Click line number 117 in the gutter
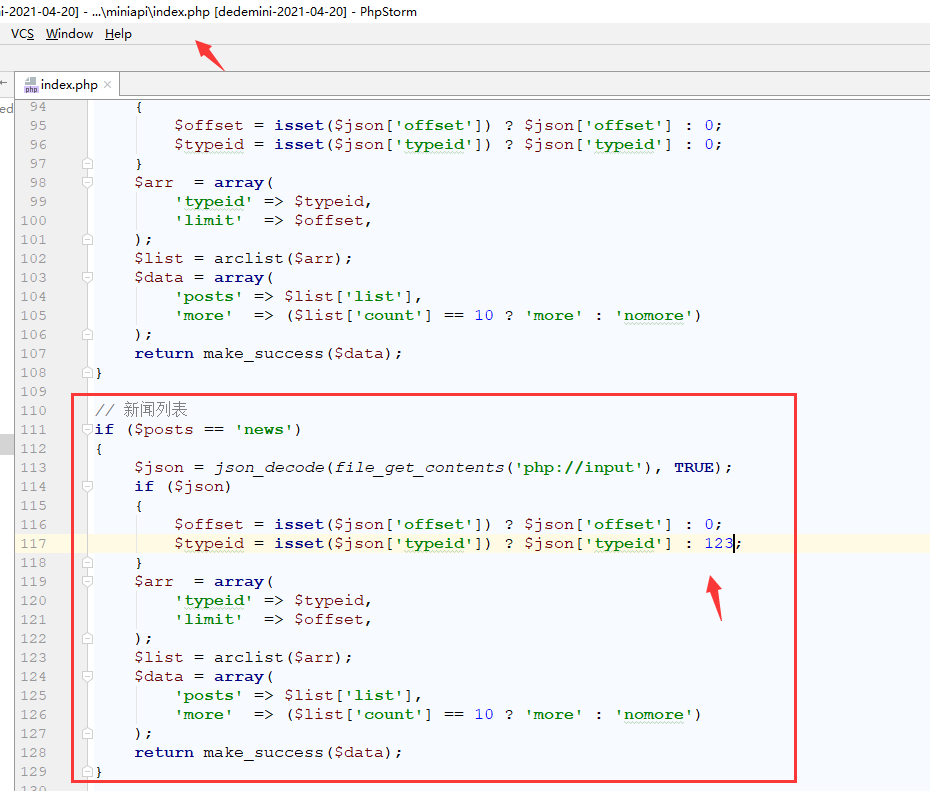The image size is (930, 791). tap(34, 544)
